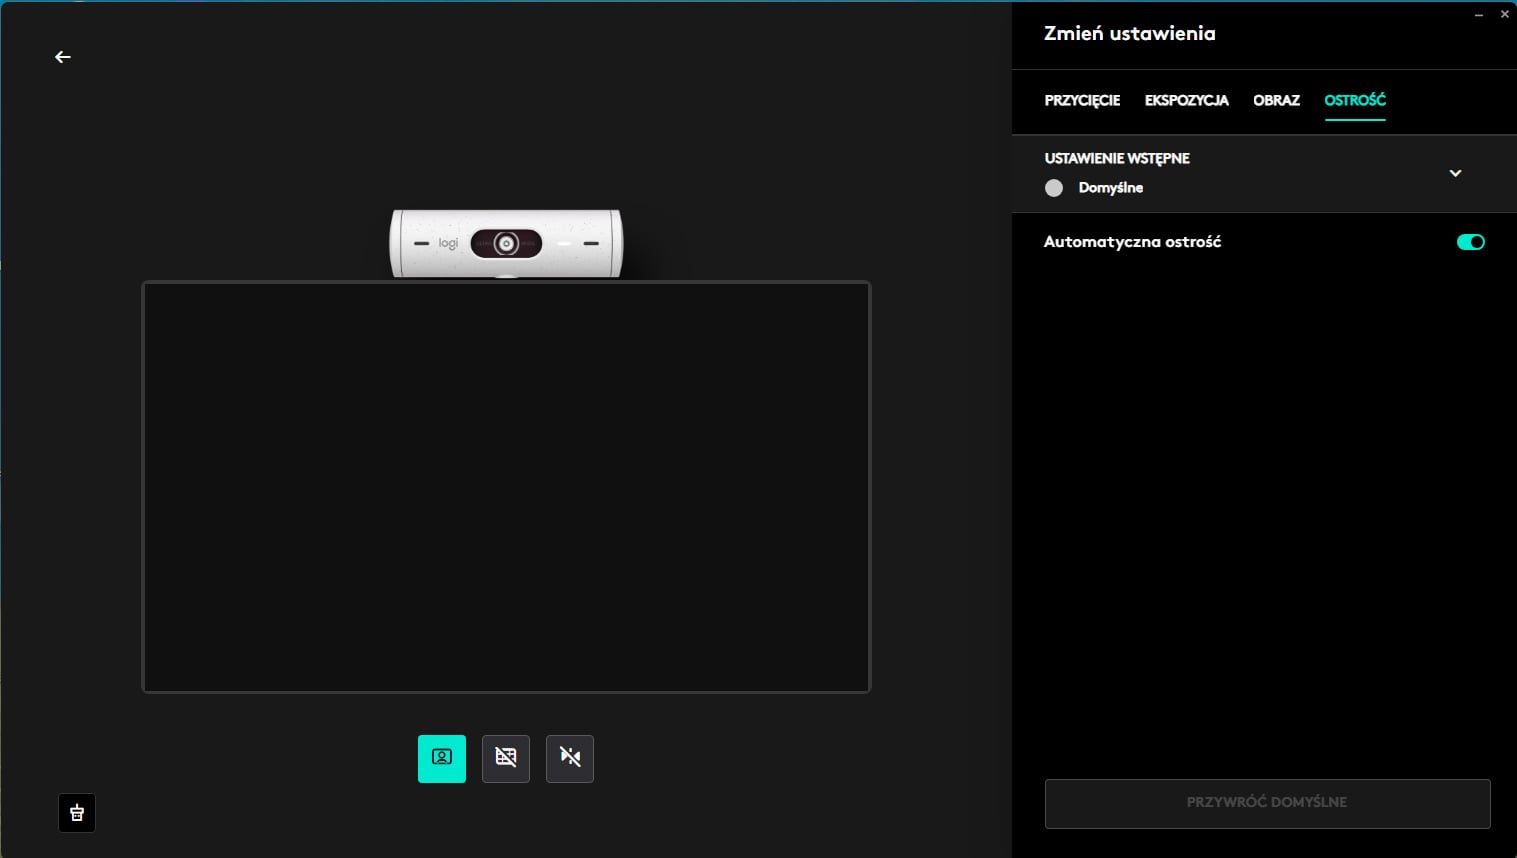This screenshot has width=1517, height=858.
Task: Go to the OBRAZ tab
Action: [1277, 100]
